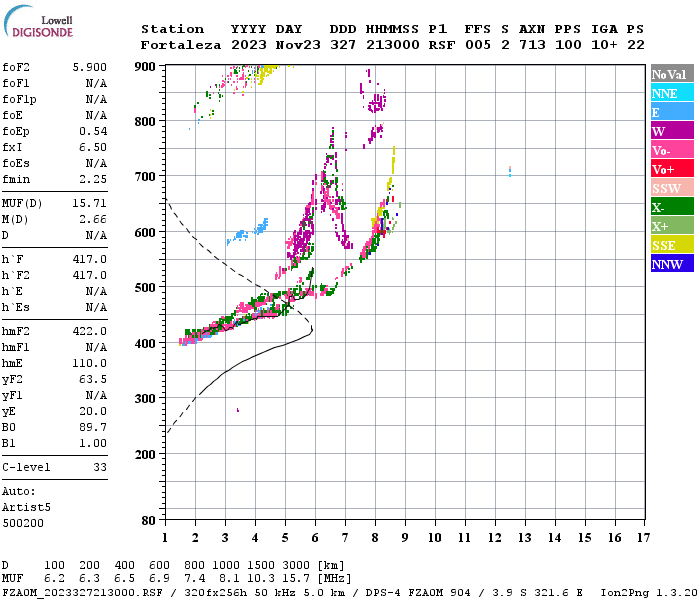Click the M(D) value 2.66

[x=93, y=219]
